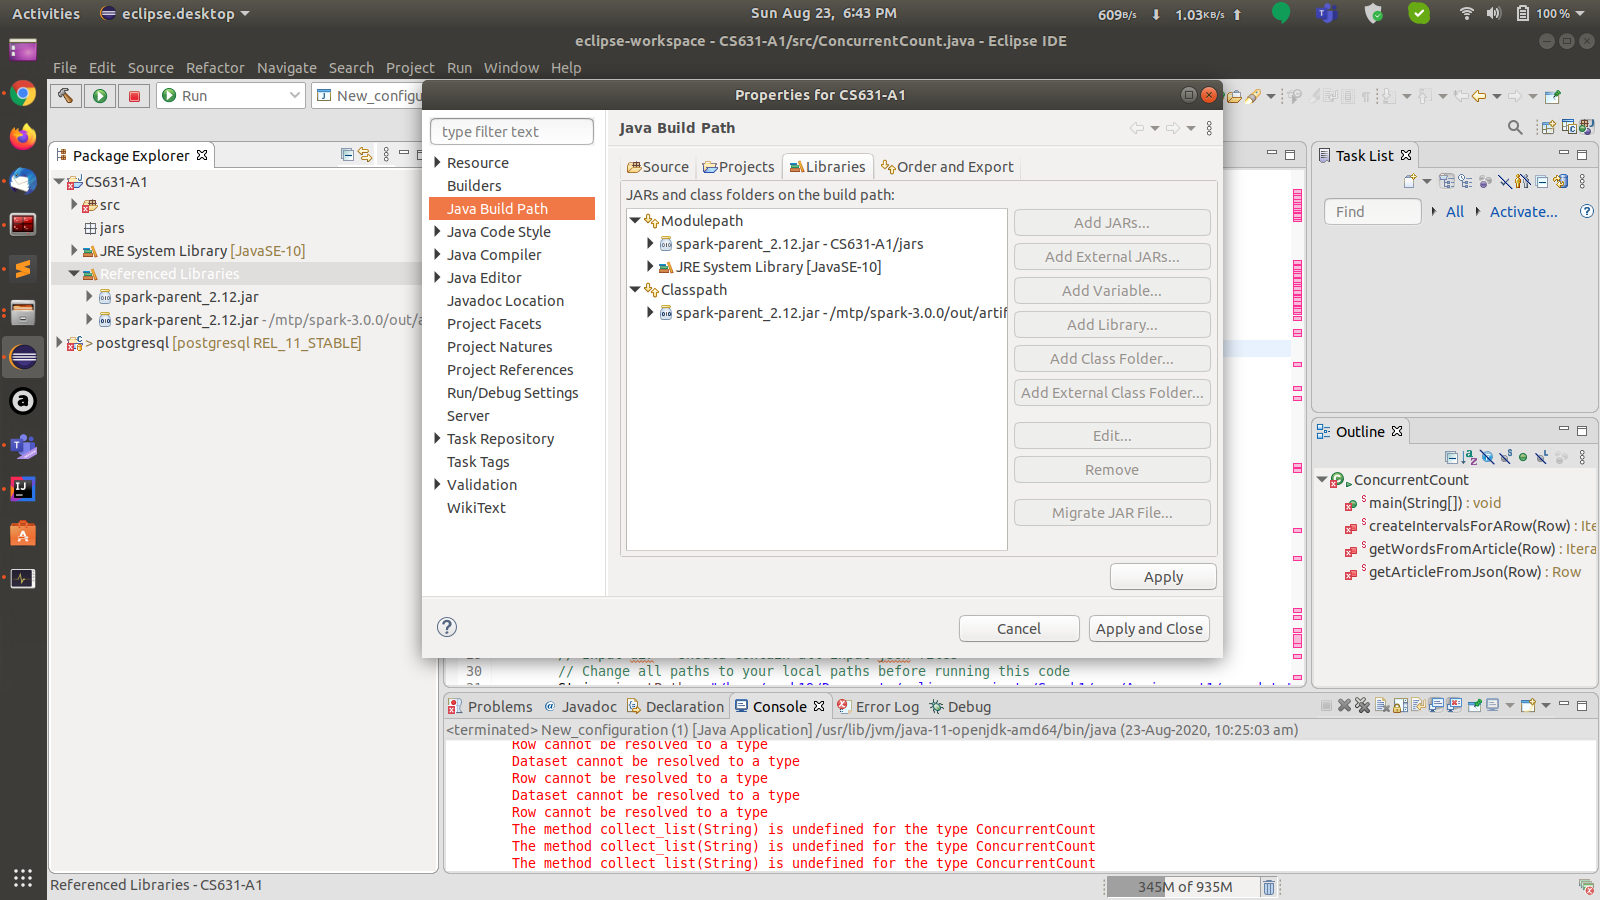The width and height of the screenshot is (1600, 900).
Task: Toggle Link with Editor in Package Explorer
Action: (365, 155)
